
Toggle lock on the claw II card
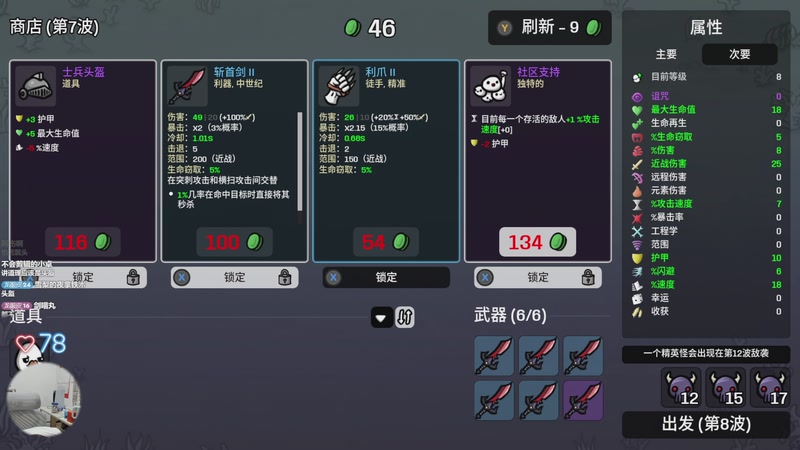pos(386,278)
